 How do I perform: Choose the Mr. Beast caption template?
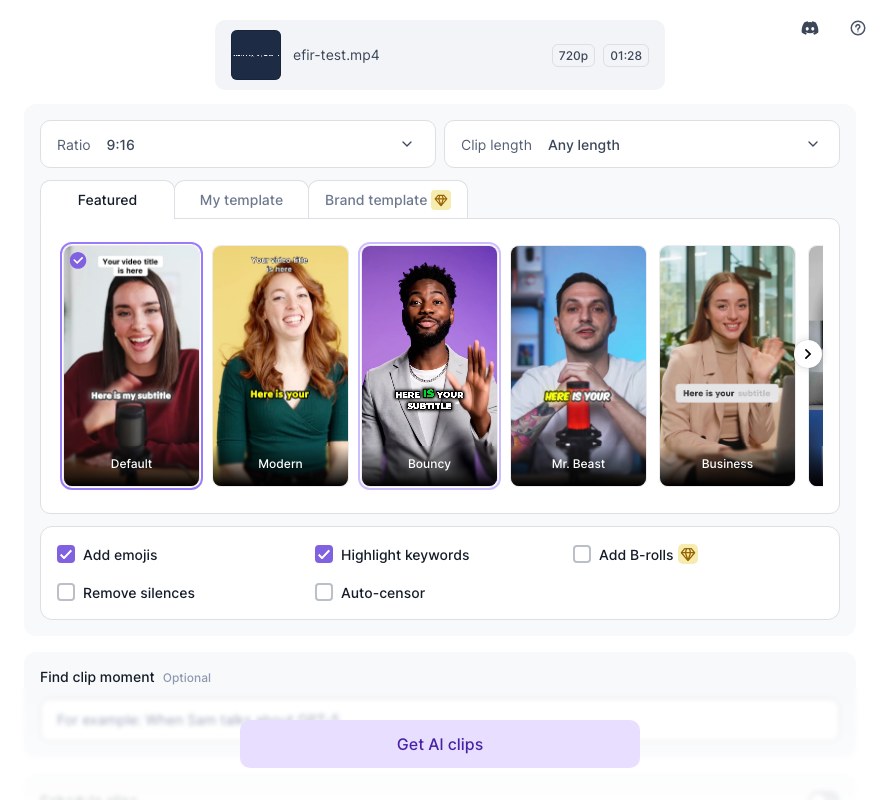pyautogui.click(x=578, y=365)
